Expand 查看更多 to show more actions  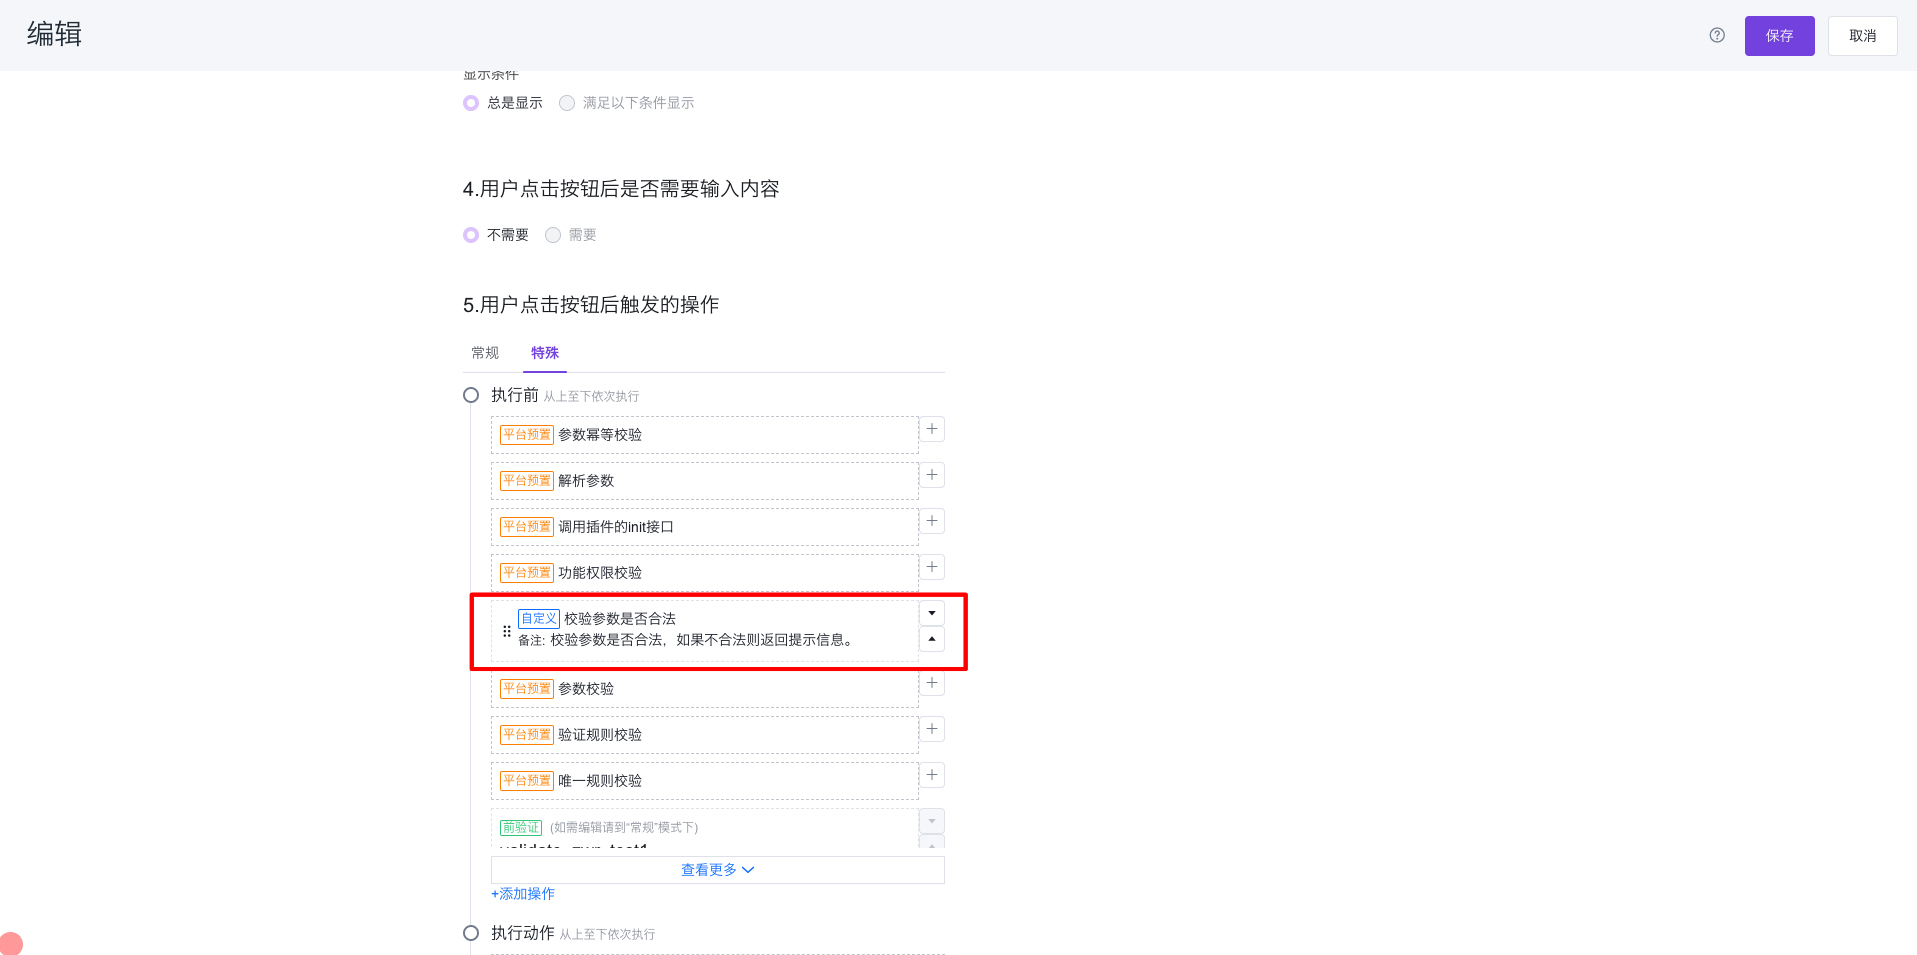(716, 869)
